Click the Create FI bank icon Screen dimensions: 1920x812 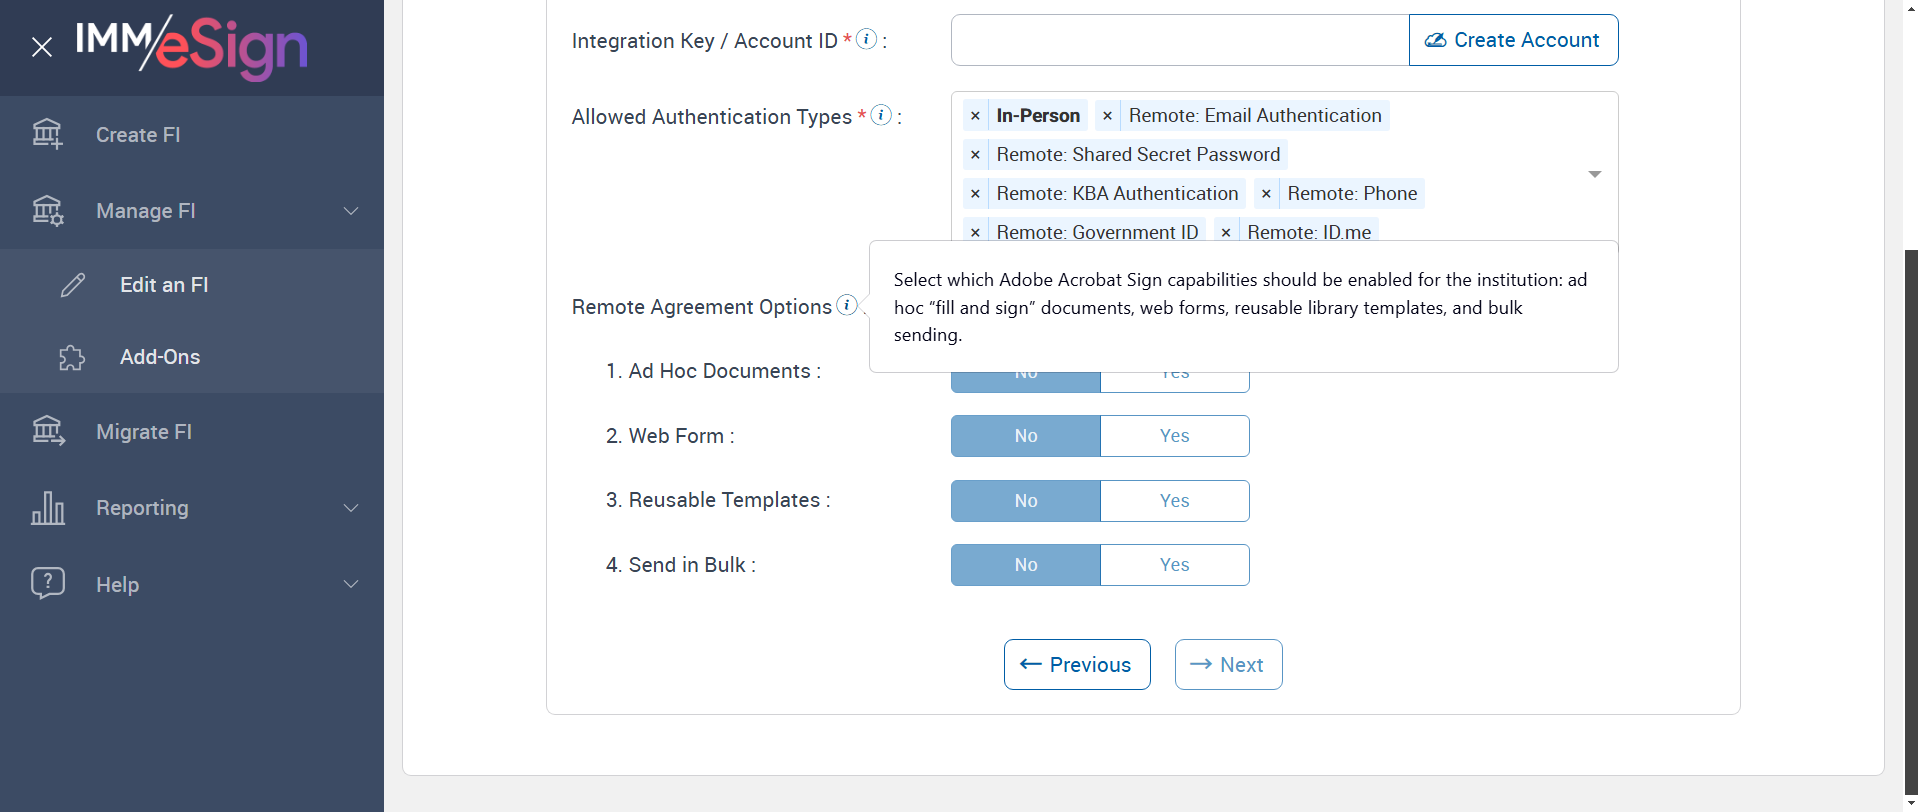(47, 134)
